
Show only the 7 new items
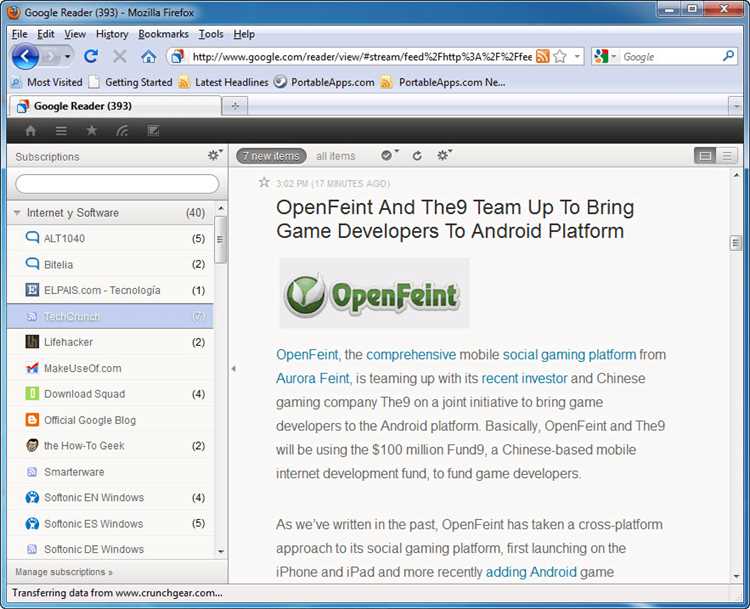pos(270,156)
